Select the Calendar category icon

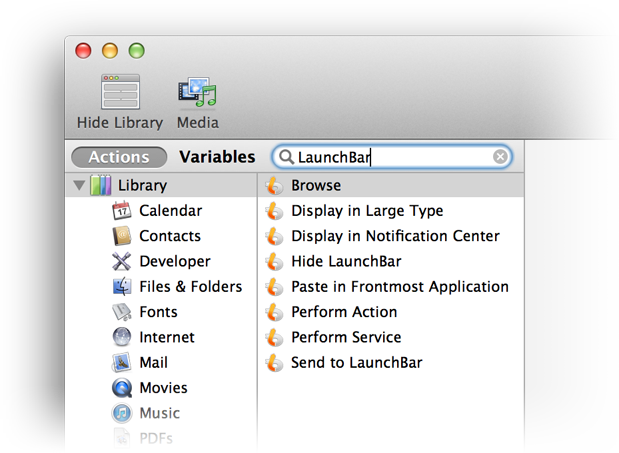tap(122, 211)
